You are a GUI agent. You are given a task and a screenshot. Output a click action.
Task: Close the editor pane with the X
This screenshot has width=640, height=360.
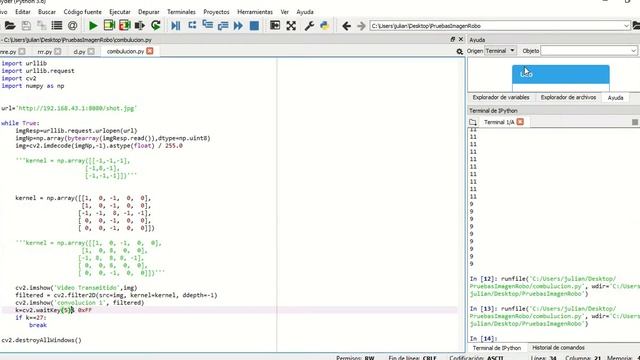coord(461,39)
